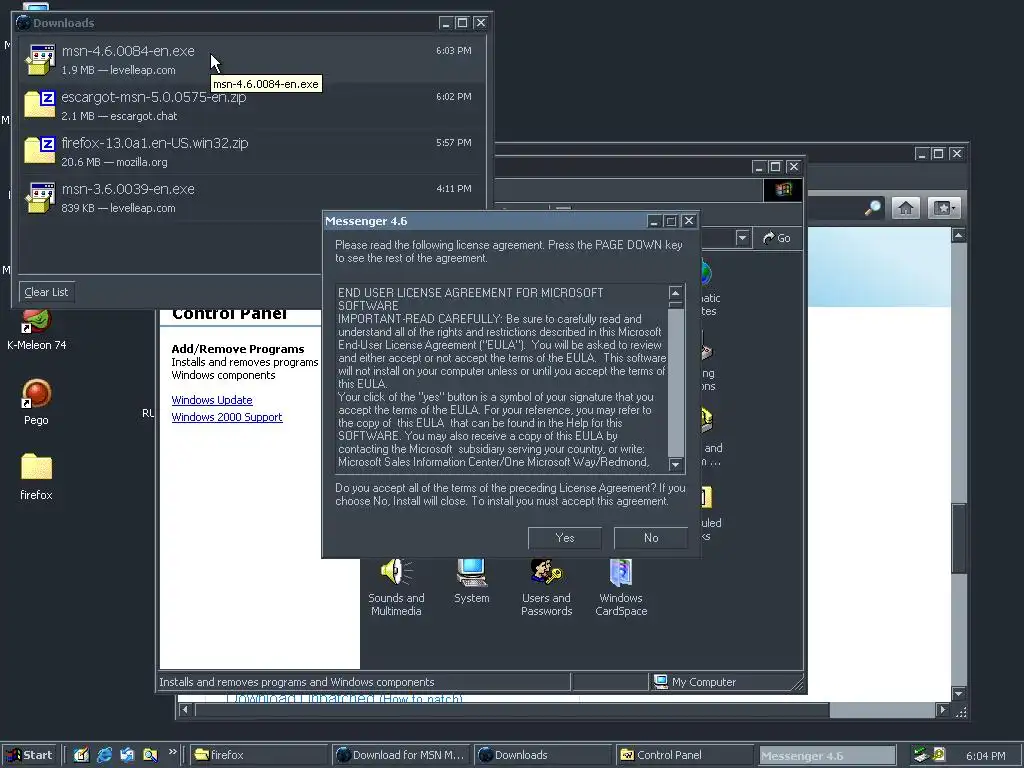Switch to the Control Panel taskbar button

[684, 755]
